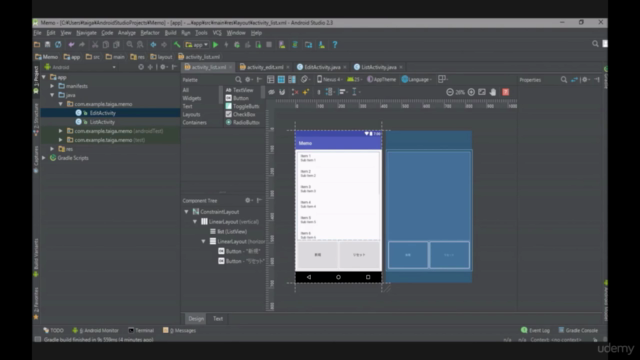Switch to the Text tab at bottom
The image size is (640, 360).
coord(218,319)
